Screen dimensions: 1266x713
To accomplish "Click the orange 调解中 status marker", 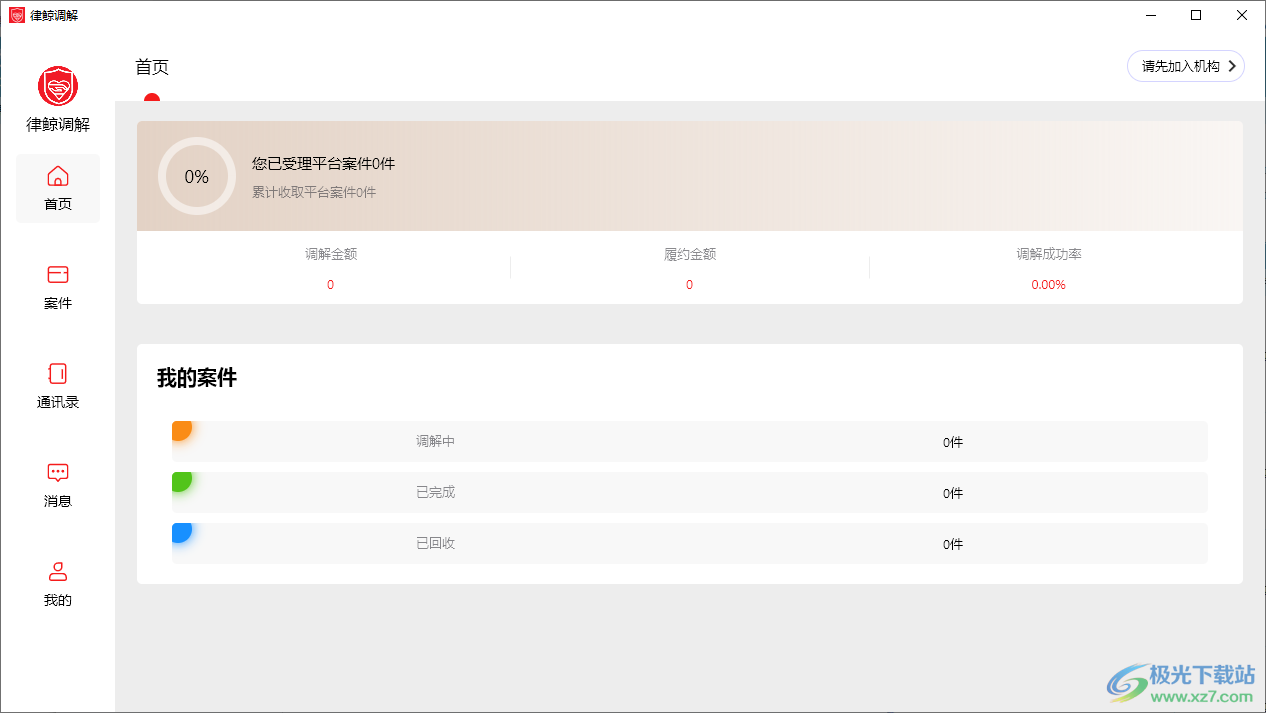I will point(181,430).
